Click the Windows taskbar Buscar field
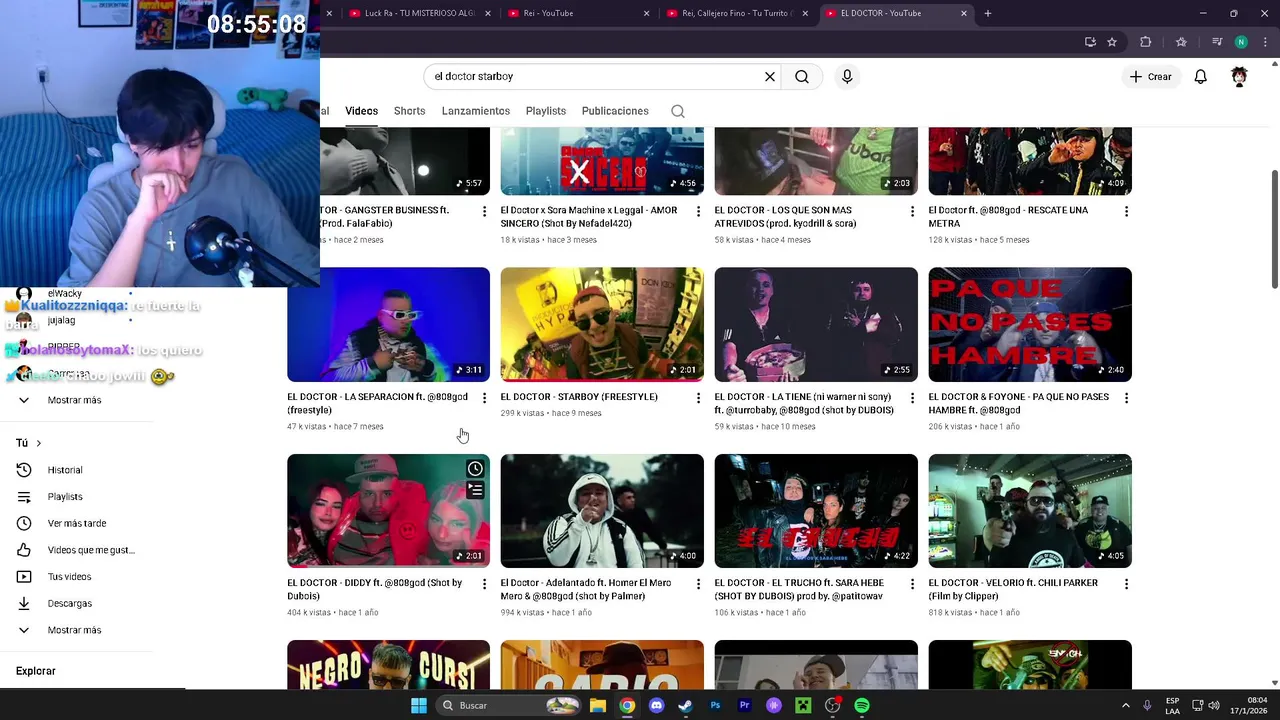 [510, 705]
